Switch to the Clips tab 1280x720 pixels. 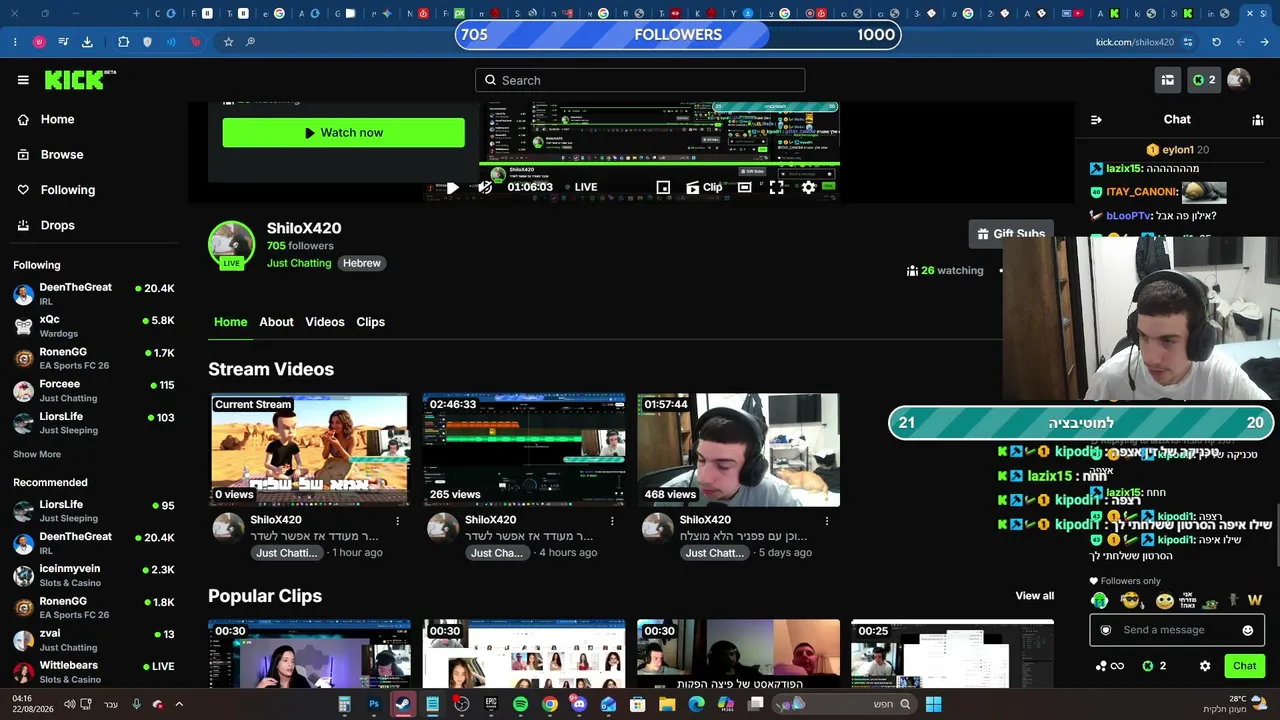click(371, 322)
